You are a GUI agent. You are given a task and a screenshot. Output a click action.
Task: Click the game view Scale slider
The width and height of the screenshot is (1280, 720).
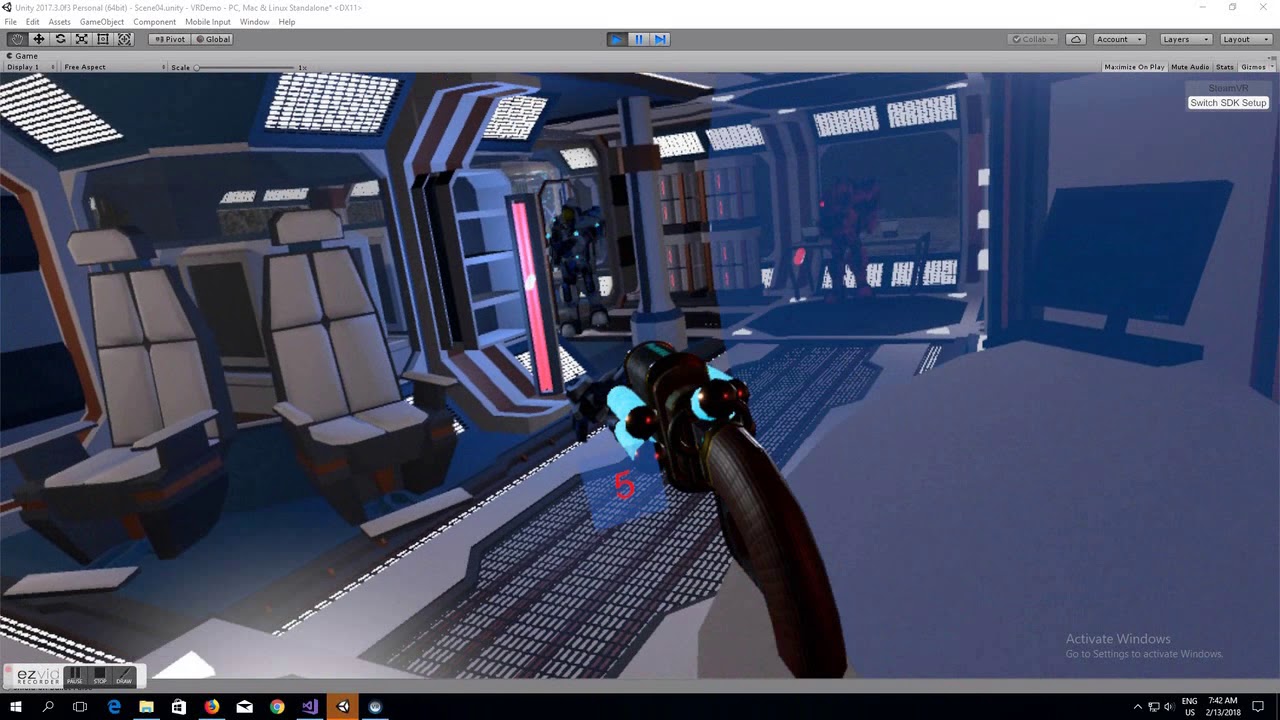(246, 67)
